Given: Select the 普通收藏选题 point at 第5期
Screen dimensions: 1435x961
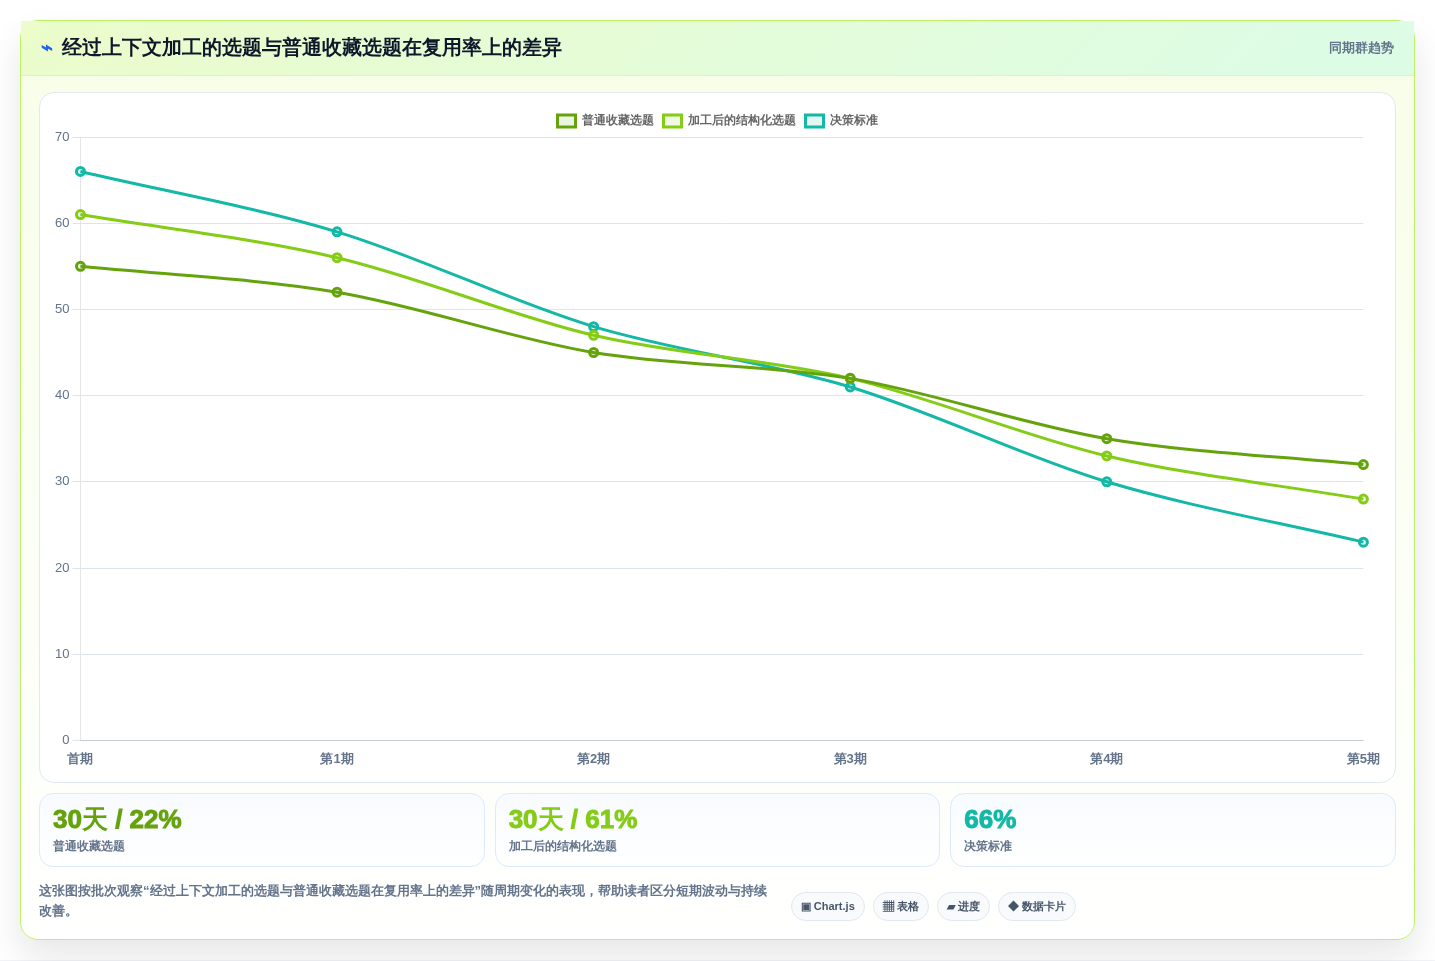Looking at the screenshot, I should 1363,465.
